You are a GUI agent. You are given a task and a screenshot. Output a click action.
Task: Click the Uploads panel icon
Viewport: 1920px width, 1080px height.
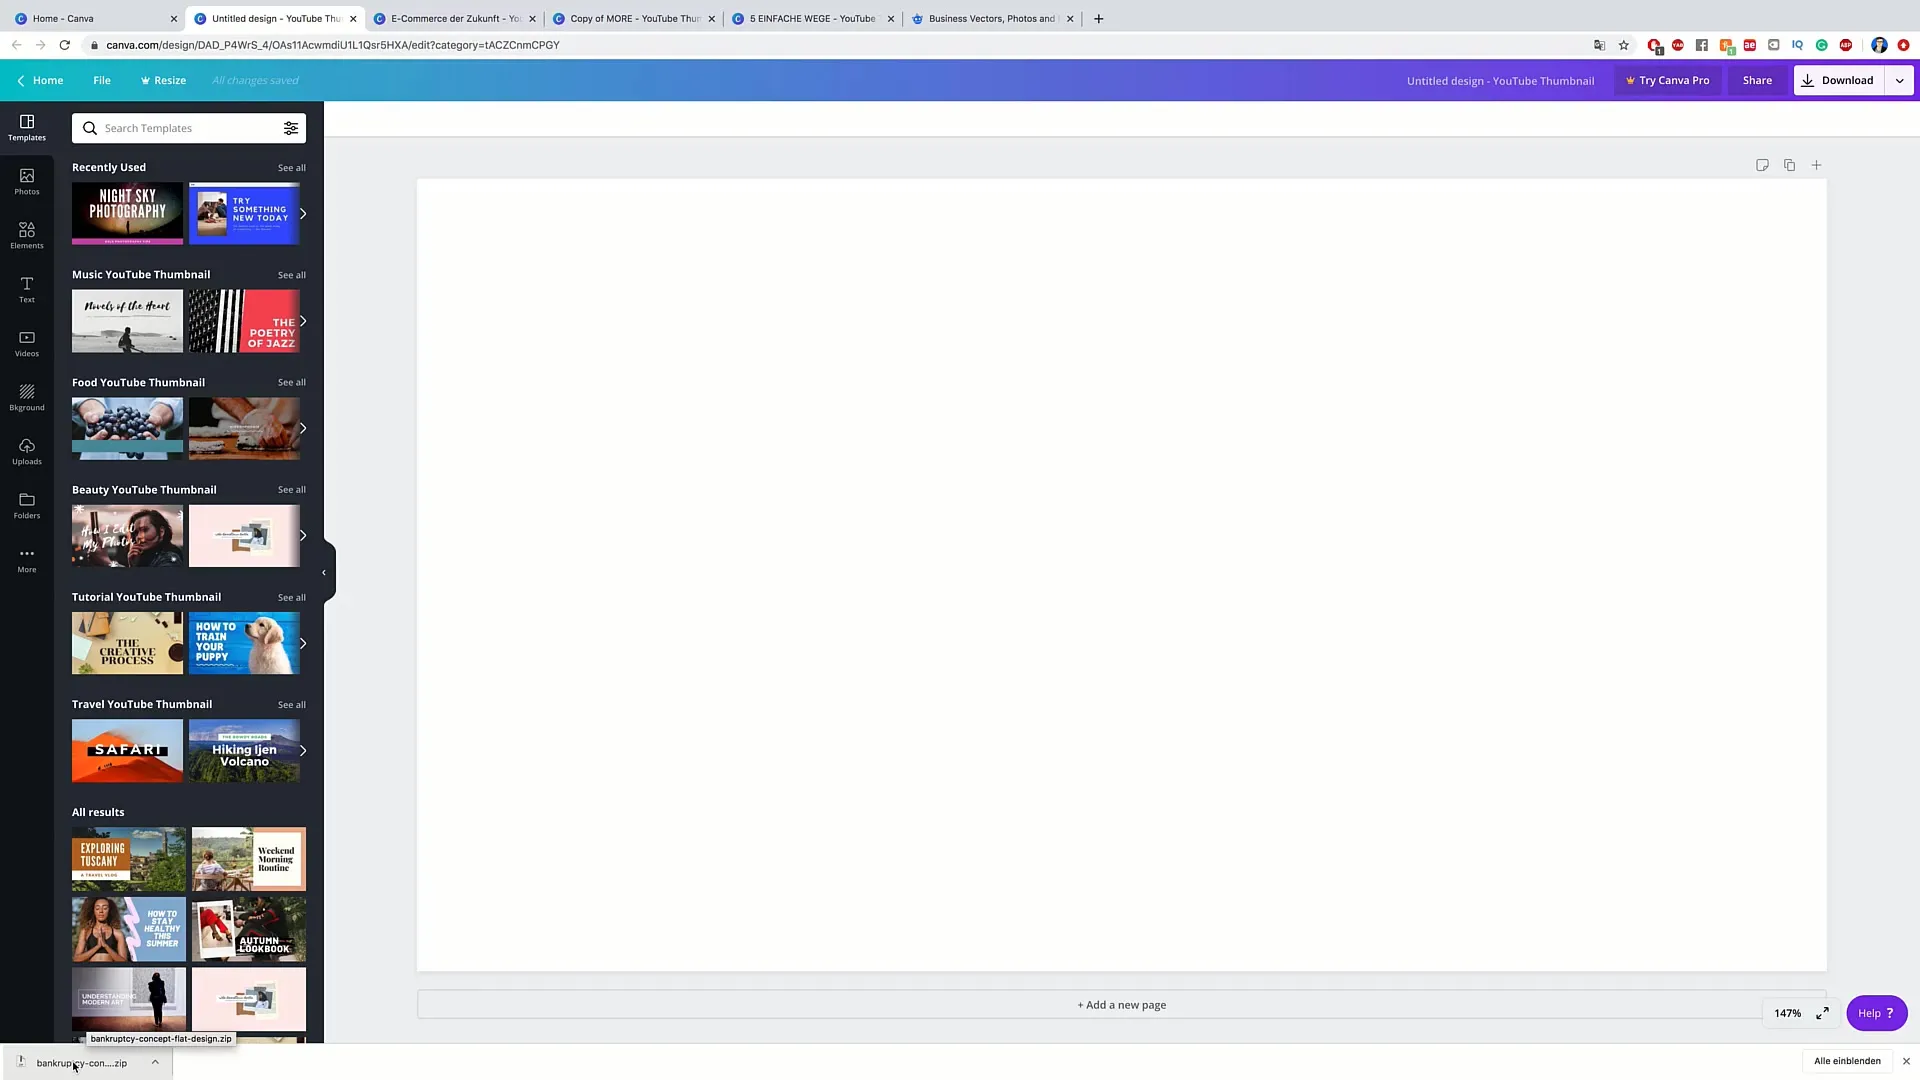pyautogui.click(x=26, y=448)
